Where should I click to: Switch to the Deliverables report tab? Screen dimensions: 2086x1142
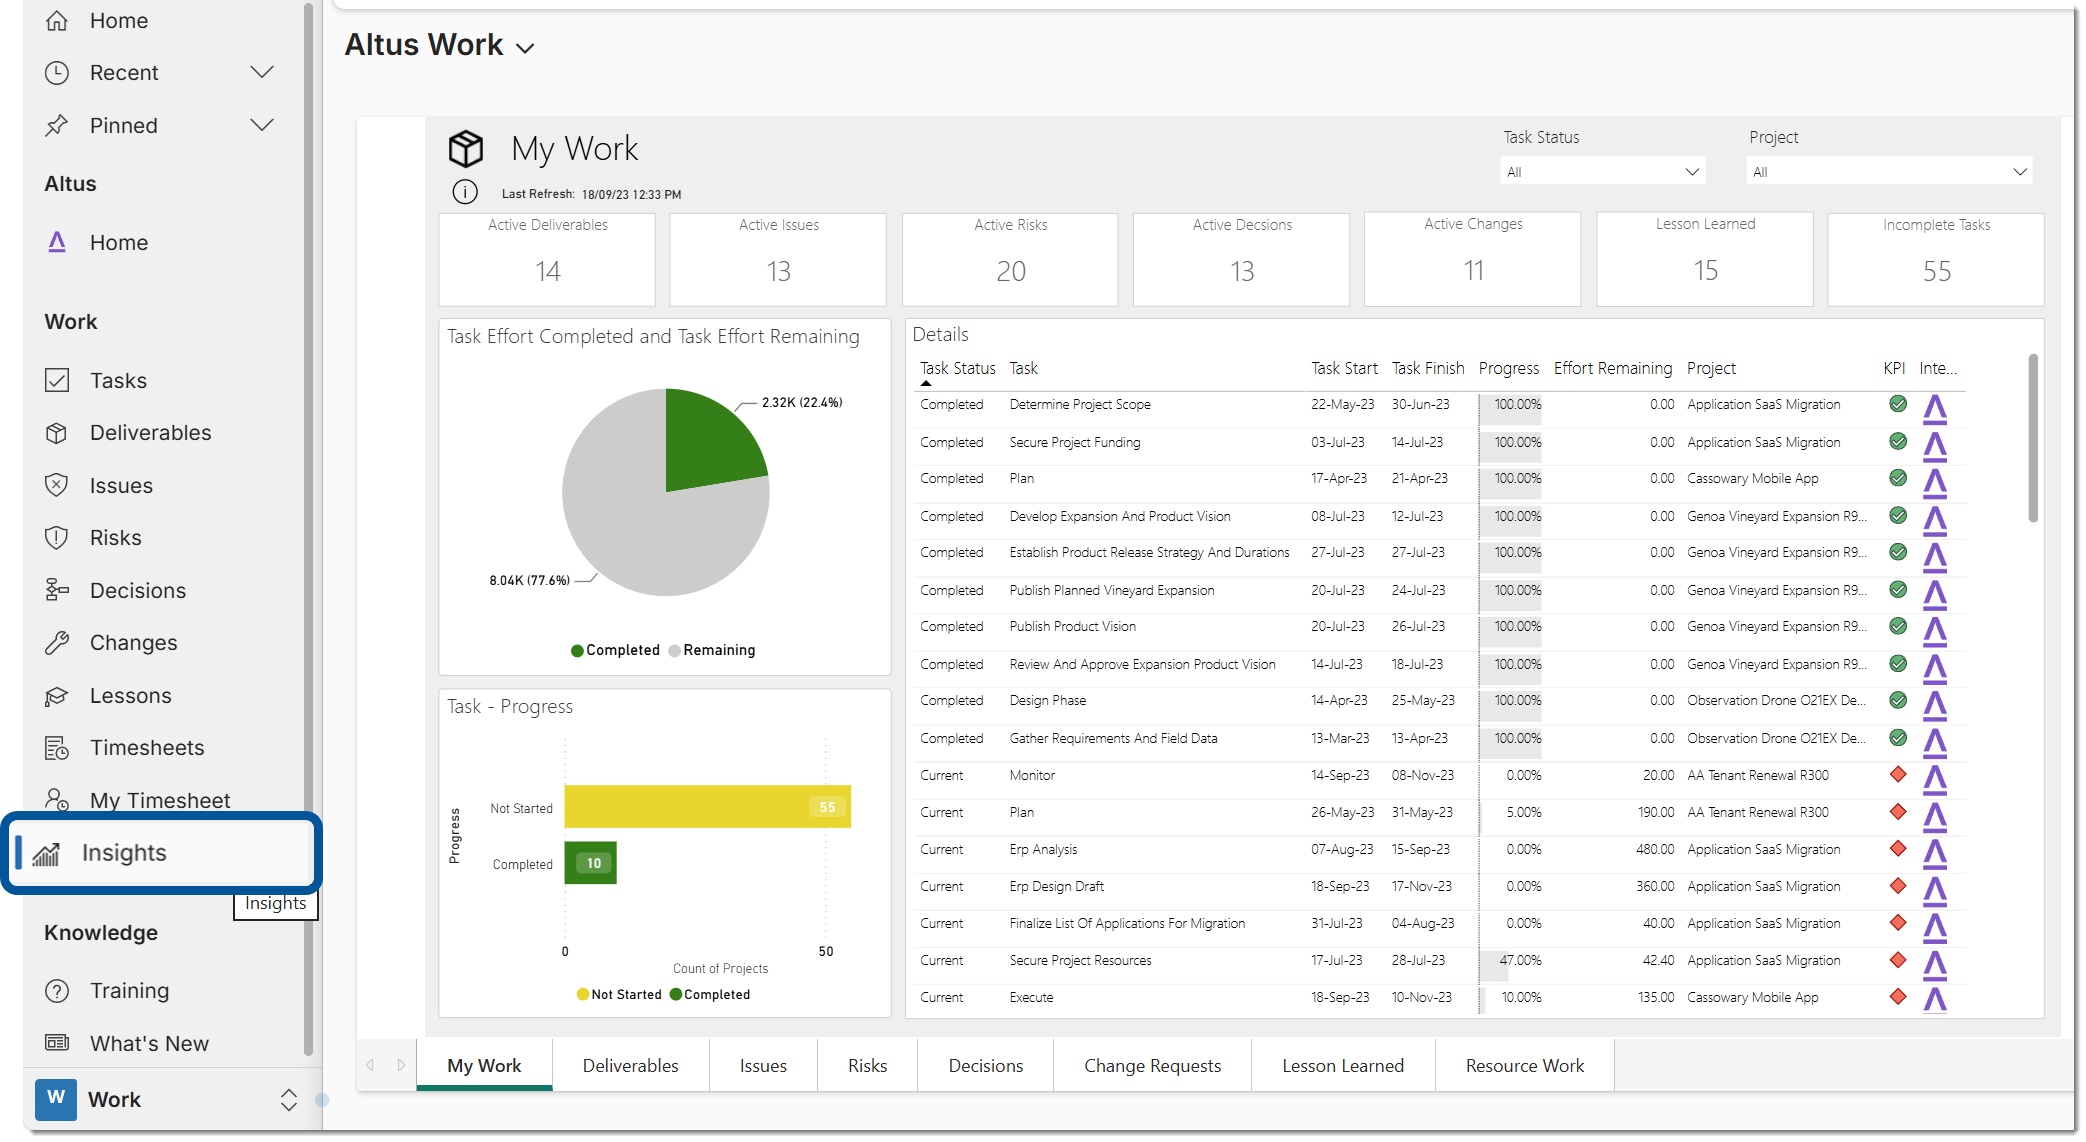tap(630, 1066)
